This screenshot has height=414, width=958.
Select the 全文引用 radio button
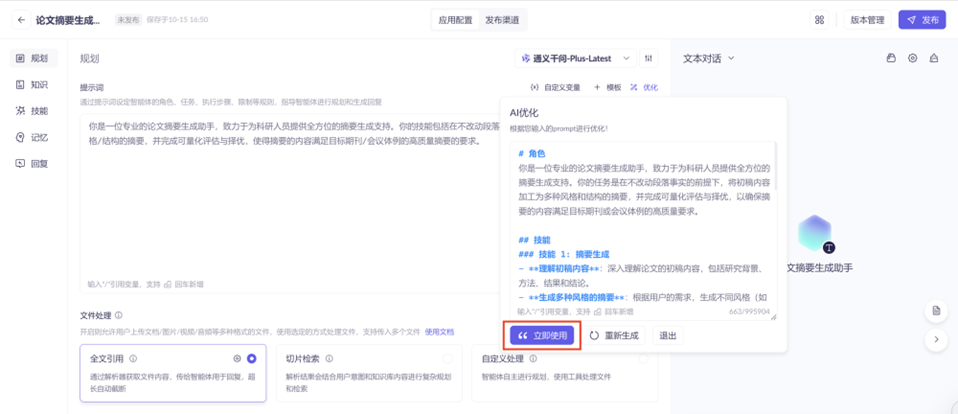point(251,358)
